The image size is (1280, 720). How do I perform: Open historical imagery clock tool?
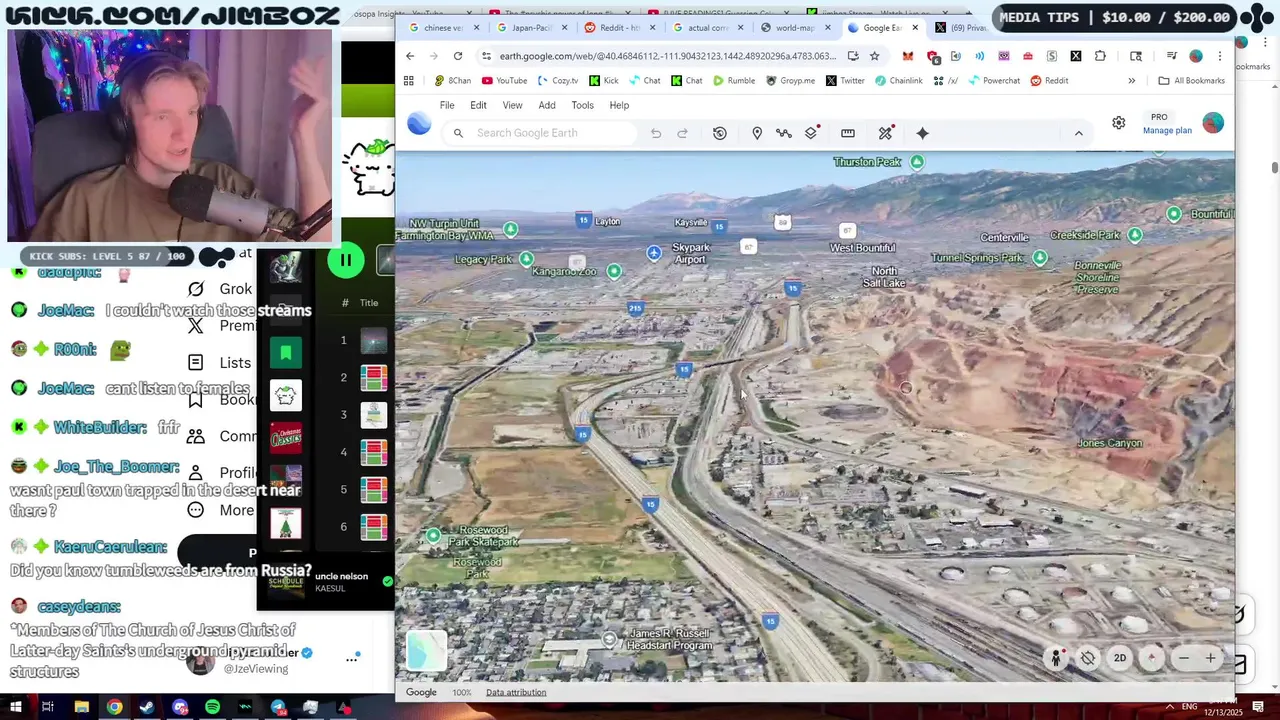click(x=720, y=133)
